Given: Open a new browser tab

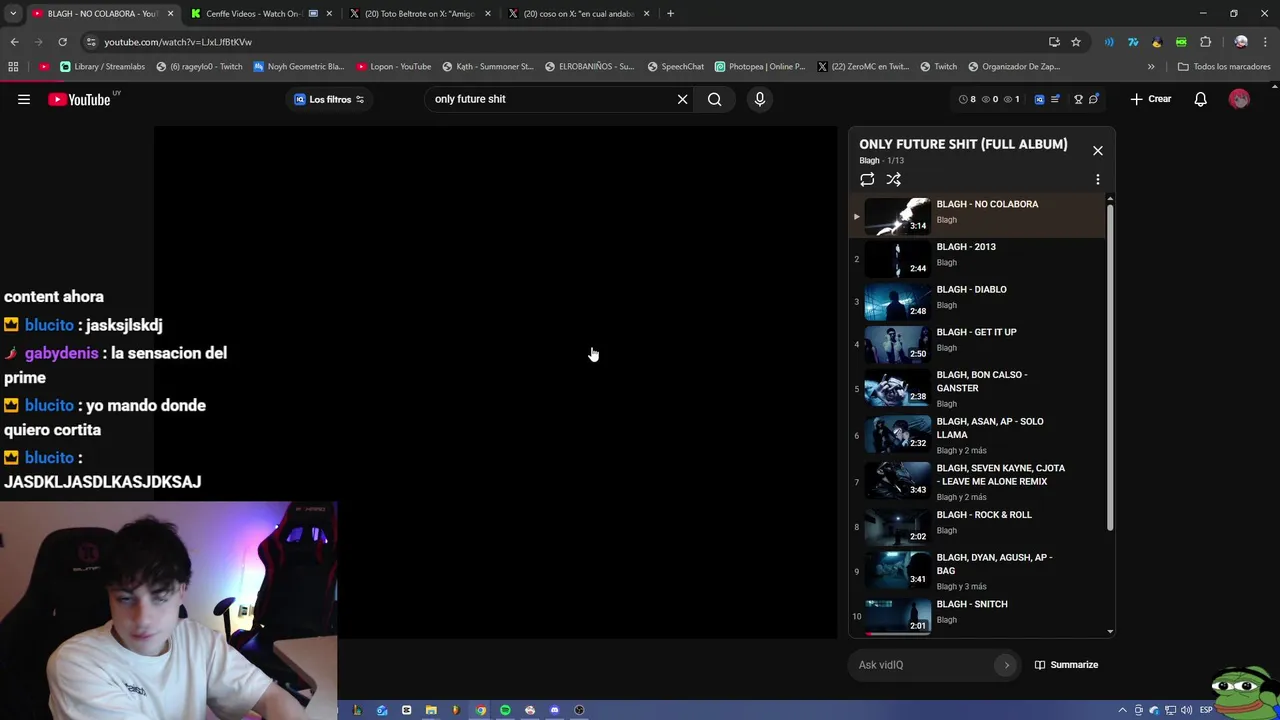Looking at the screenshot, I should 670,14.
